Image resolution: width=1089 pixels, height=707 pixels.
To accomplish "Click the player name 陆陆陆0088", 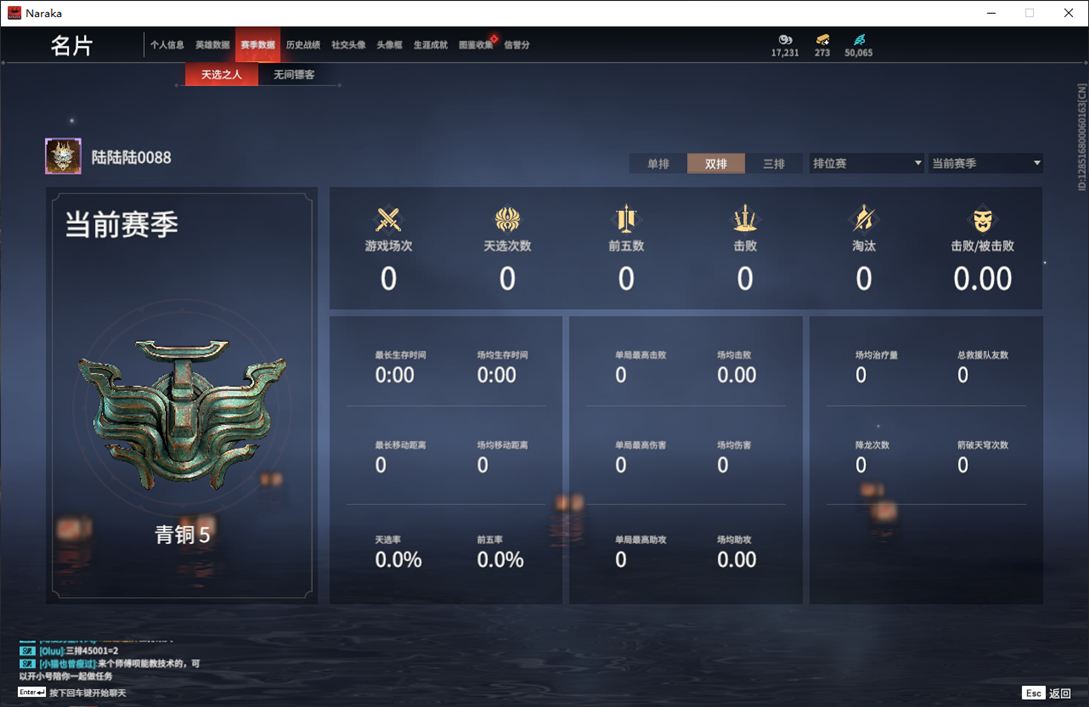I will tap(131, 158).
